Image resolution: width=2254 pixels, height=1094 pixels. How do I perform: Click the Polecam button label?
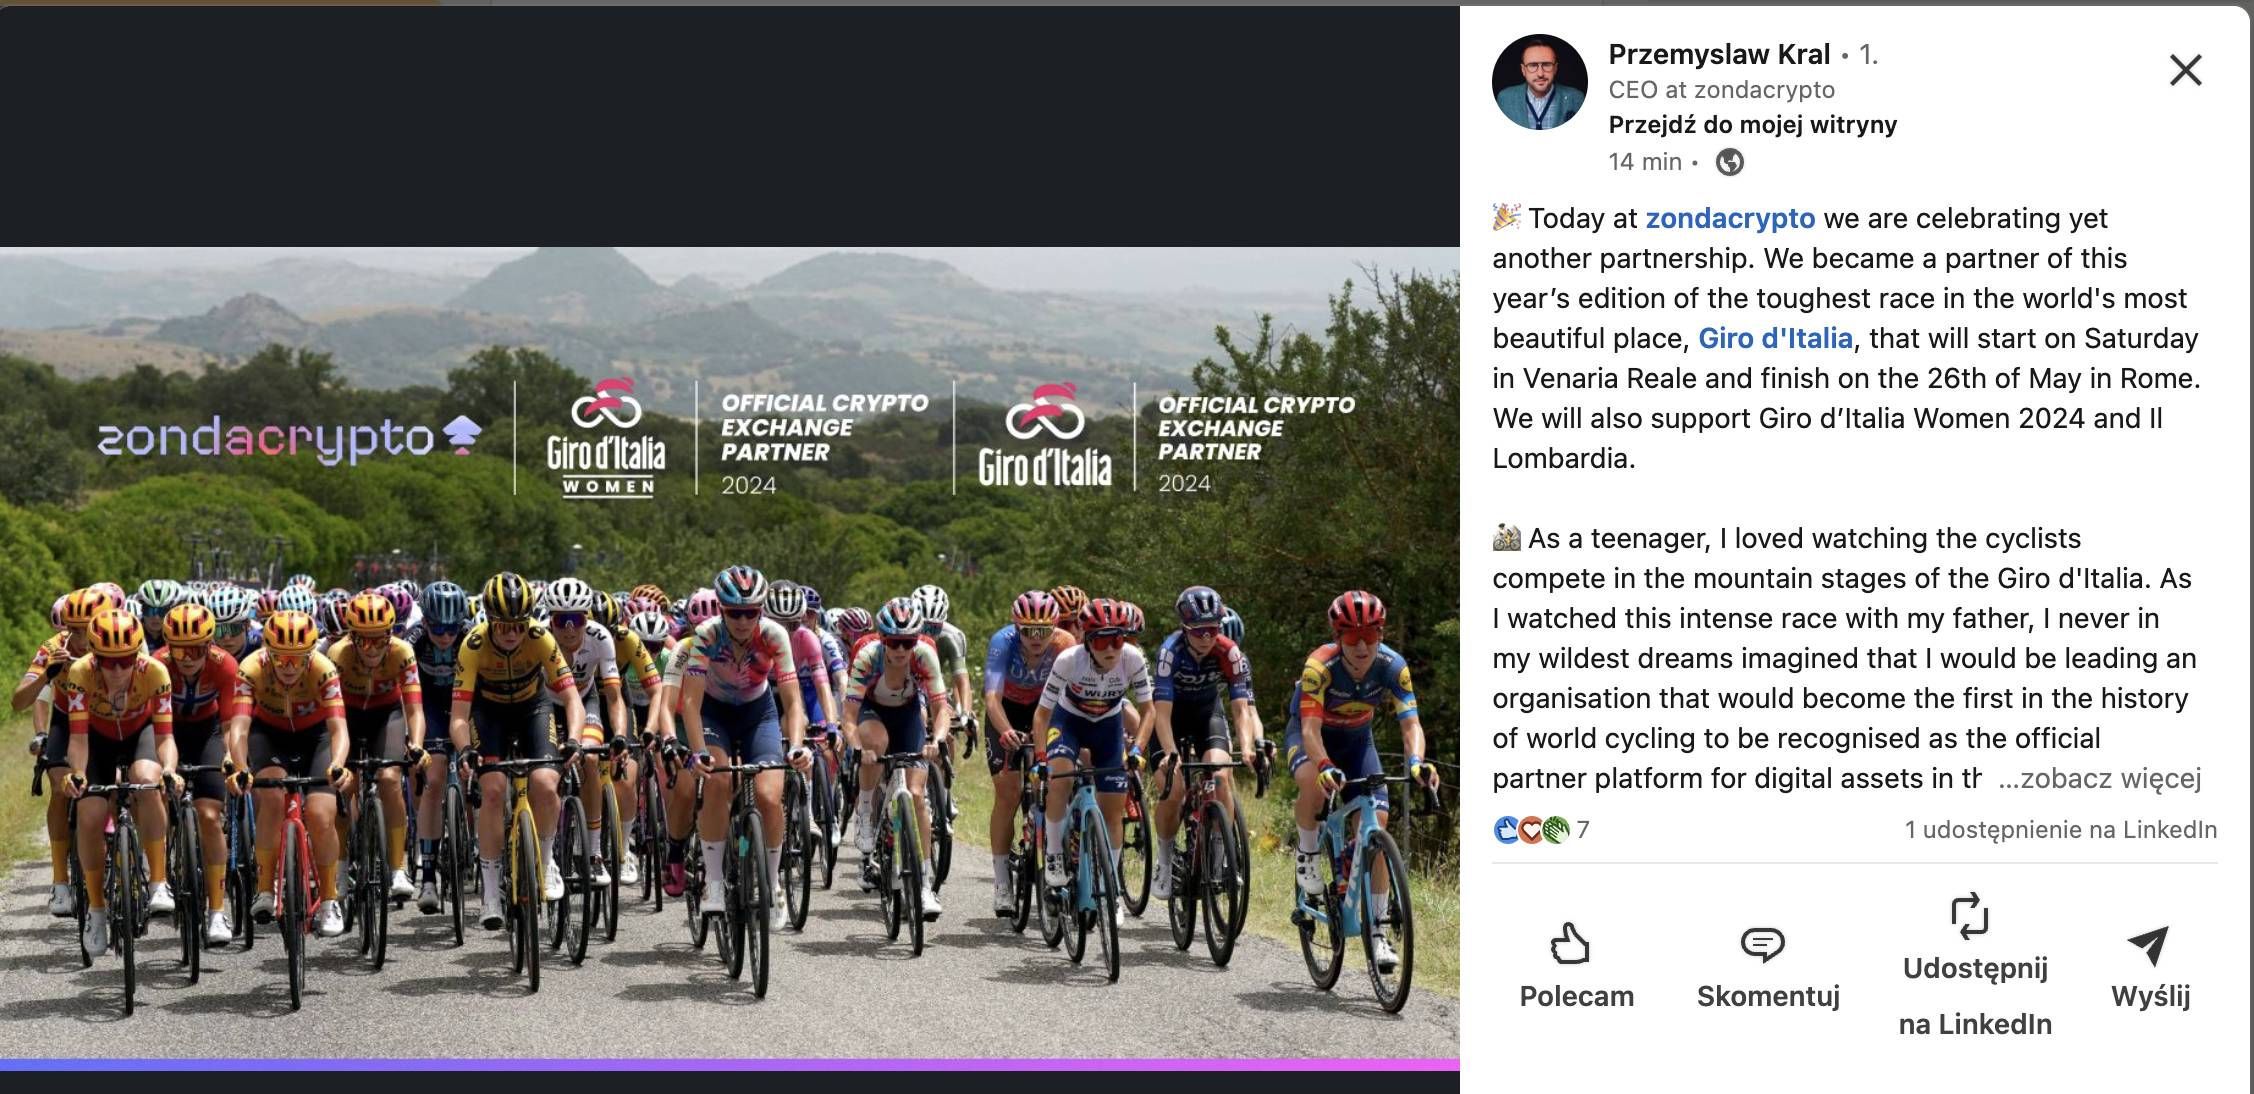pos(1576,996)
